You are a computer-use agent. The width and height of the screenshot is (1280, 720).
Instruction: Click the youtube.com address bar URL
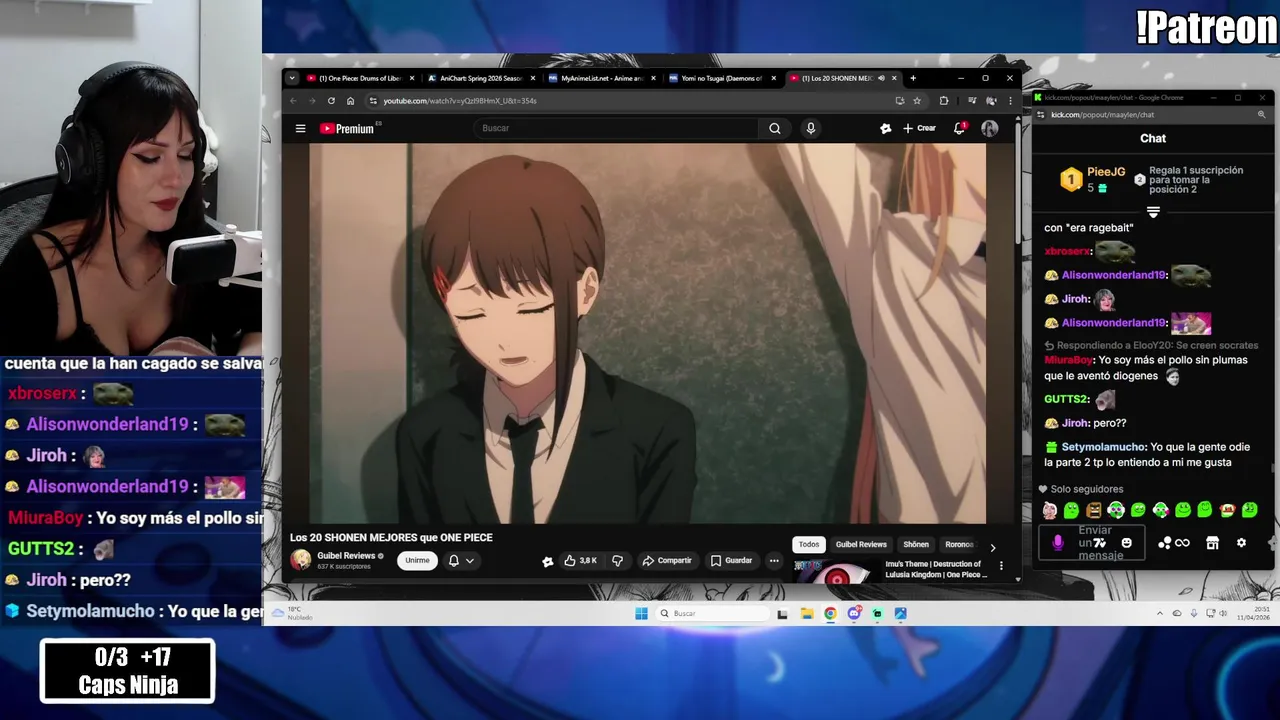click(x=460, y=101)
